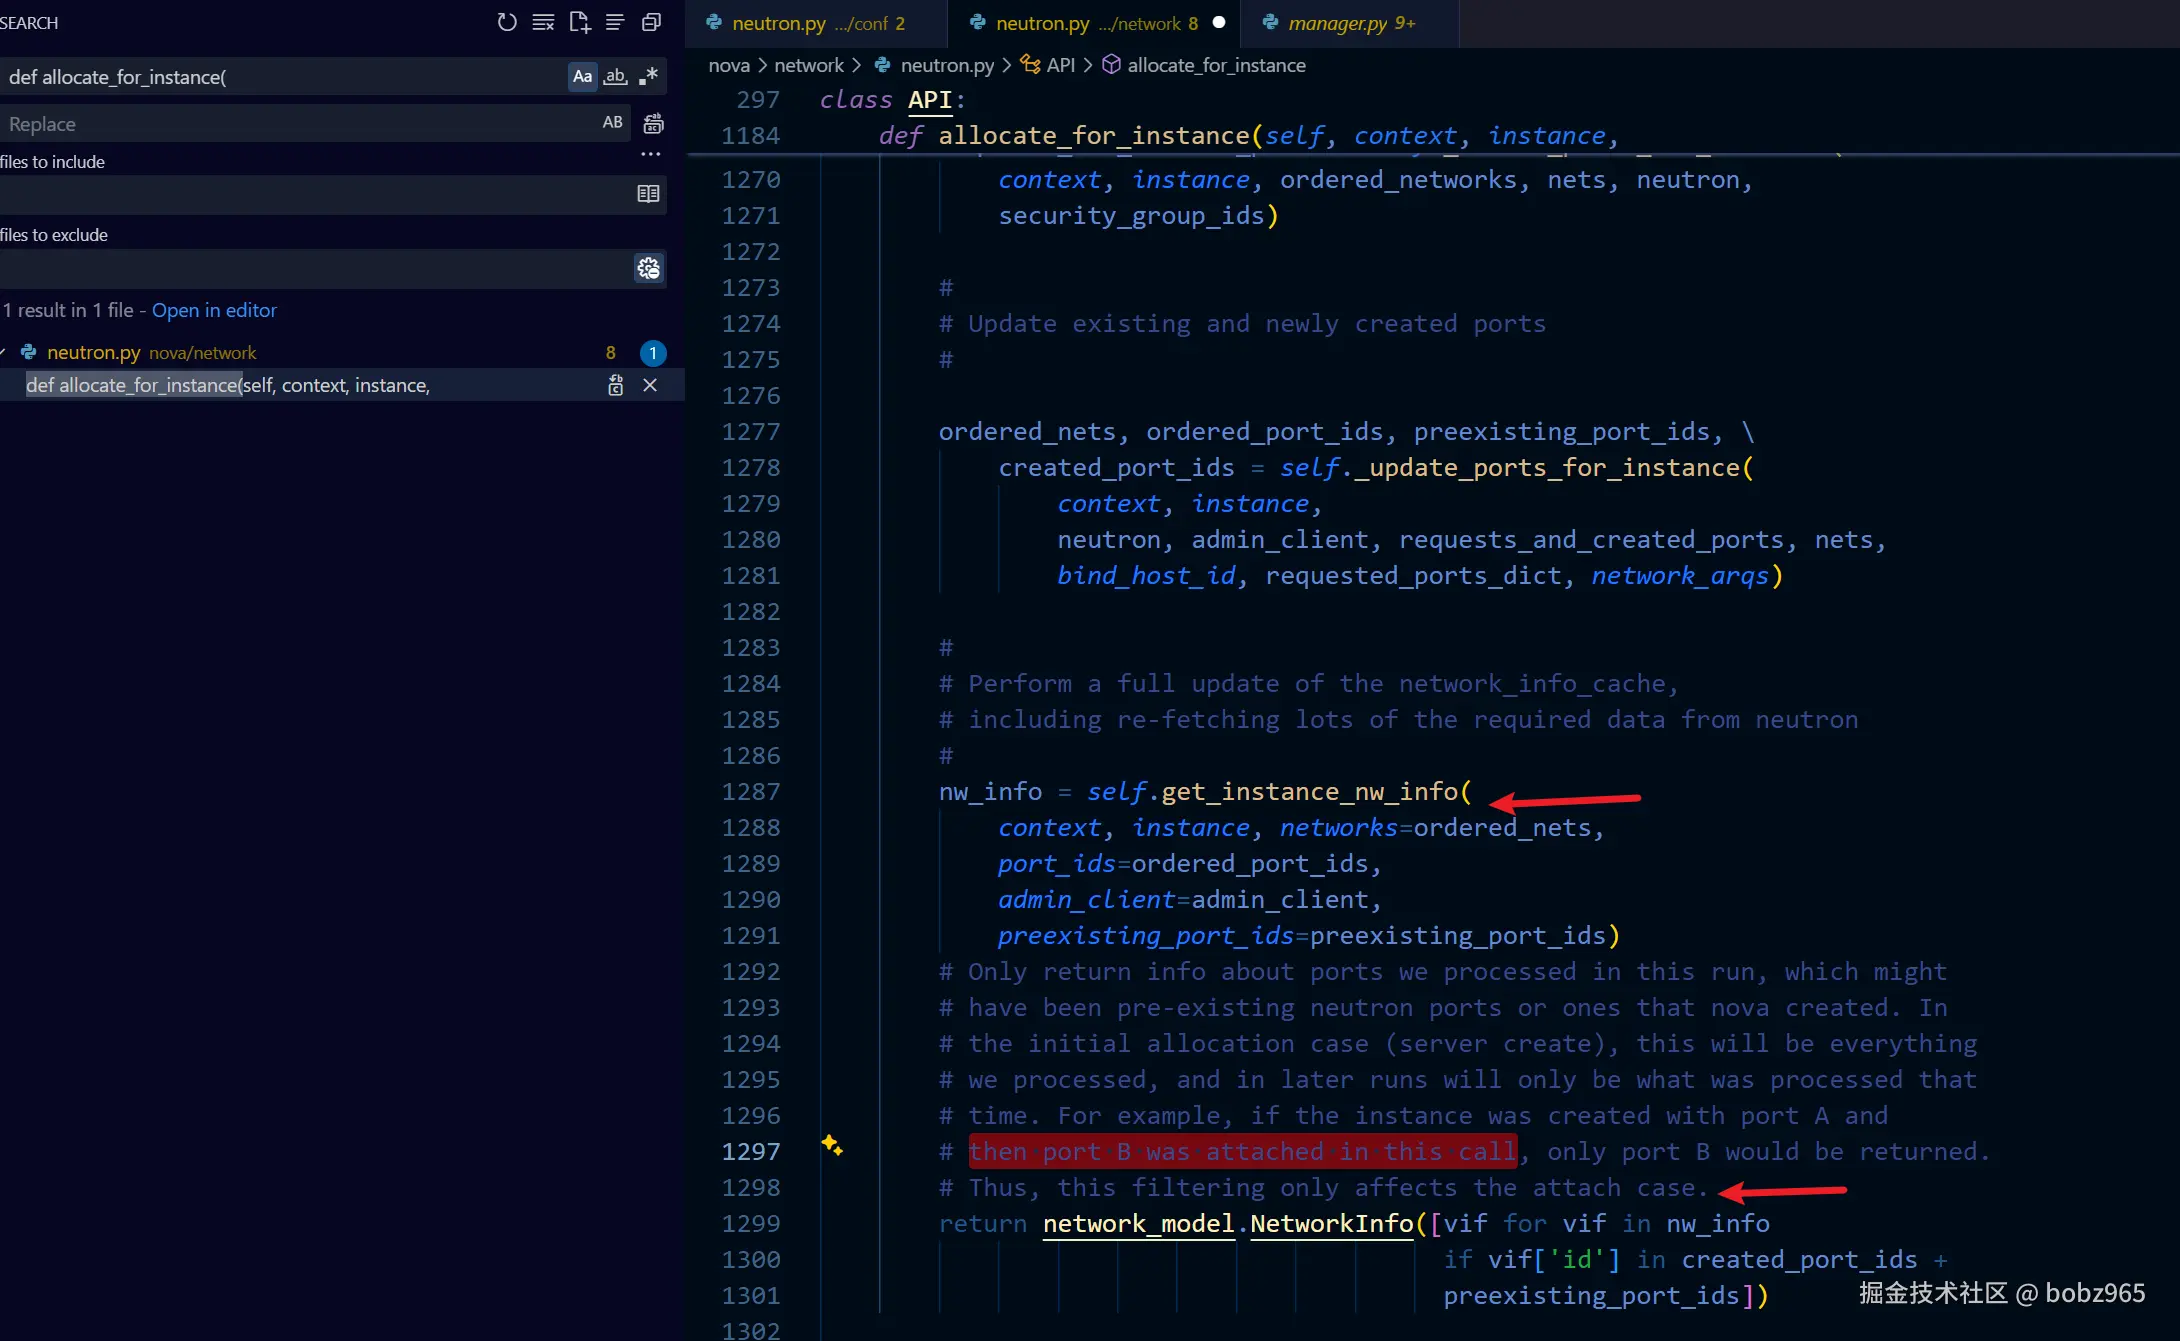Click get_instance_nw_info method call
Image resolution: width=2180 pixels, height=1341 pixels.
(x=1309, y=792)
